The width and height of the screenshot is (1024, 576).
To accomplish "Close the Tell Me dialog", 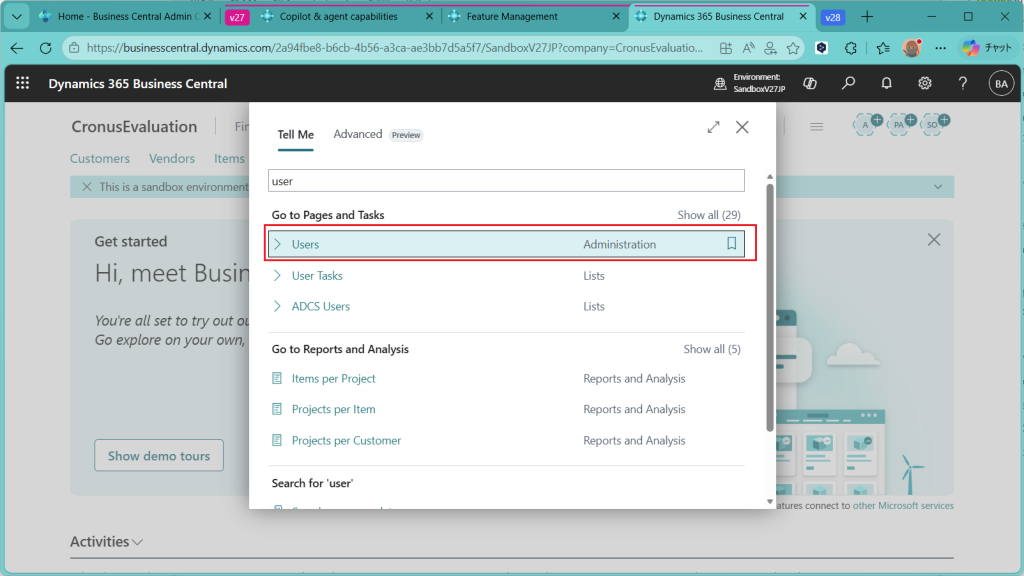I will coord(742,127).
